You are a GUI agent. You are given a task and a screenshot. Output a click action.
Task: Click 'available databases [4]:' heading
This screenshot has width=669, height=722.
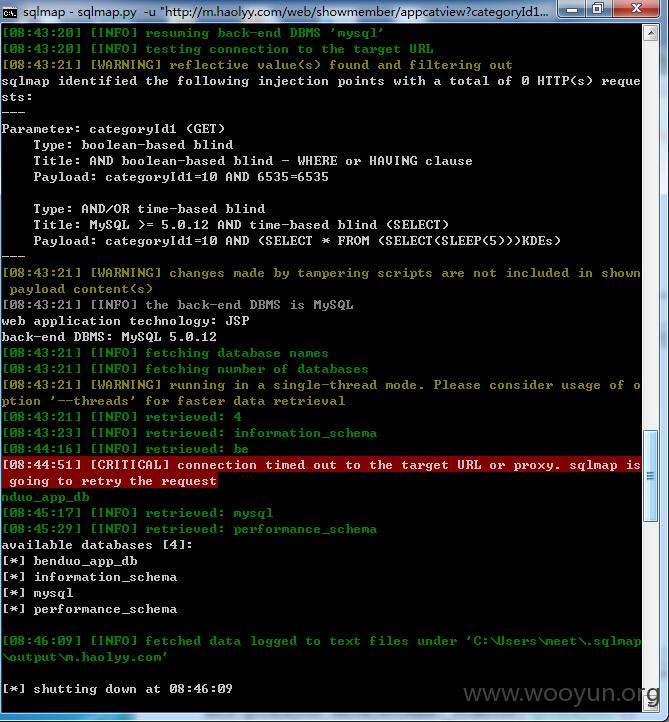[97, 545]
